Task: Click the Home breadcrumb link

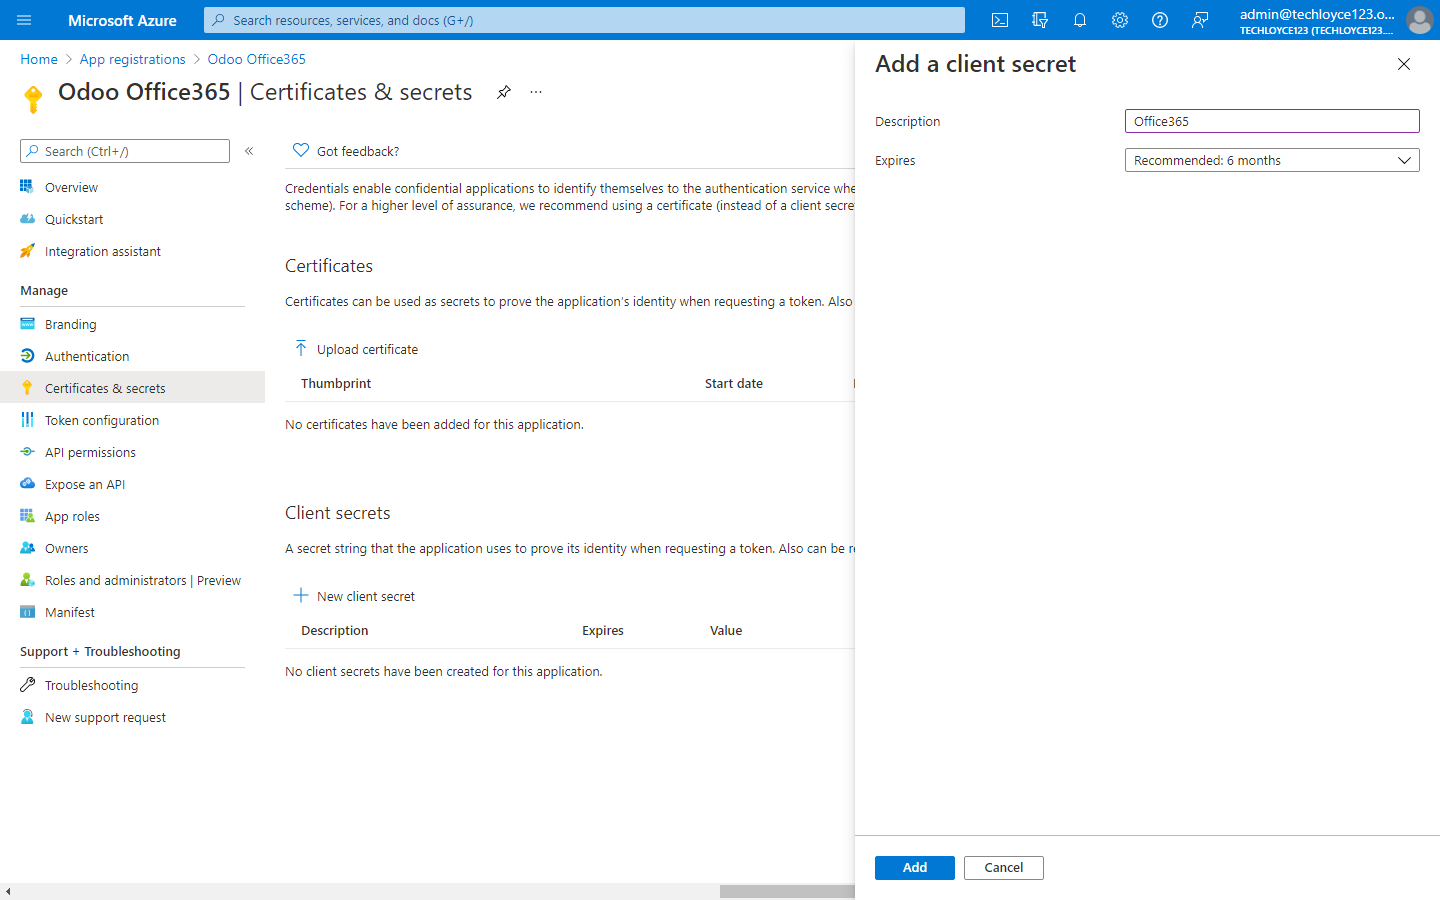Action: point(39,59)
